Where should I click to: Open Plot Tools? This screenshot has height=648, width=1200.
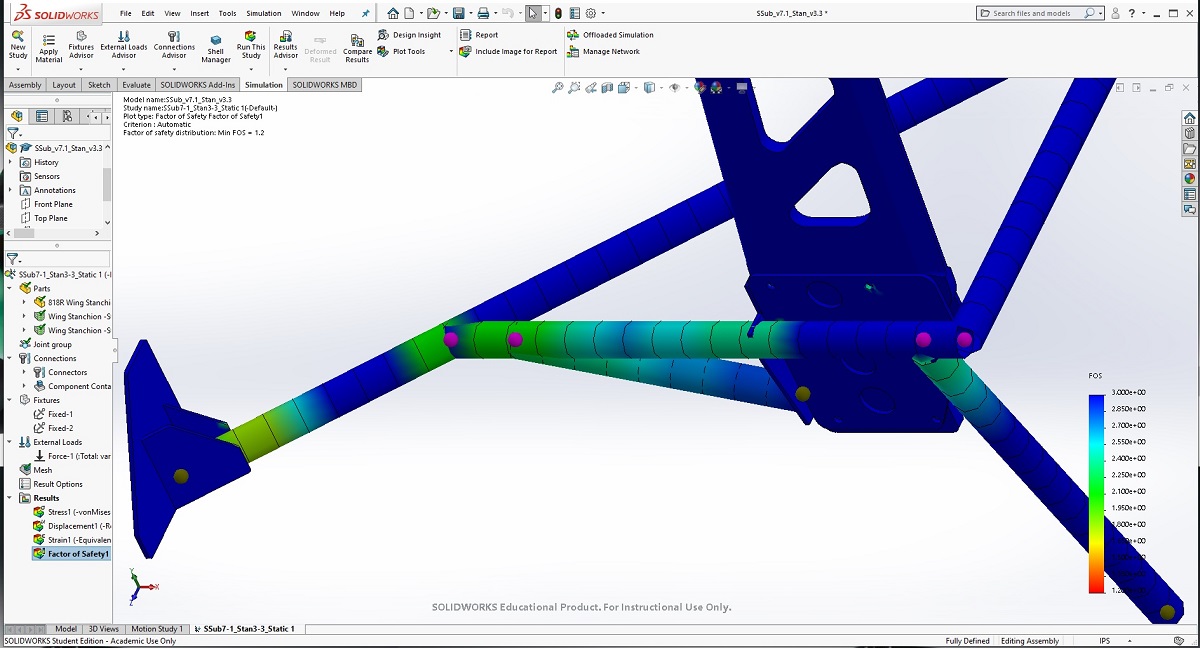click(x=401, y=51)
